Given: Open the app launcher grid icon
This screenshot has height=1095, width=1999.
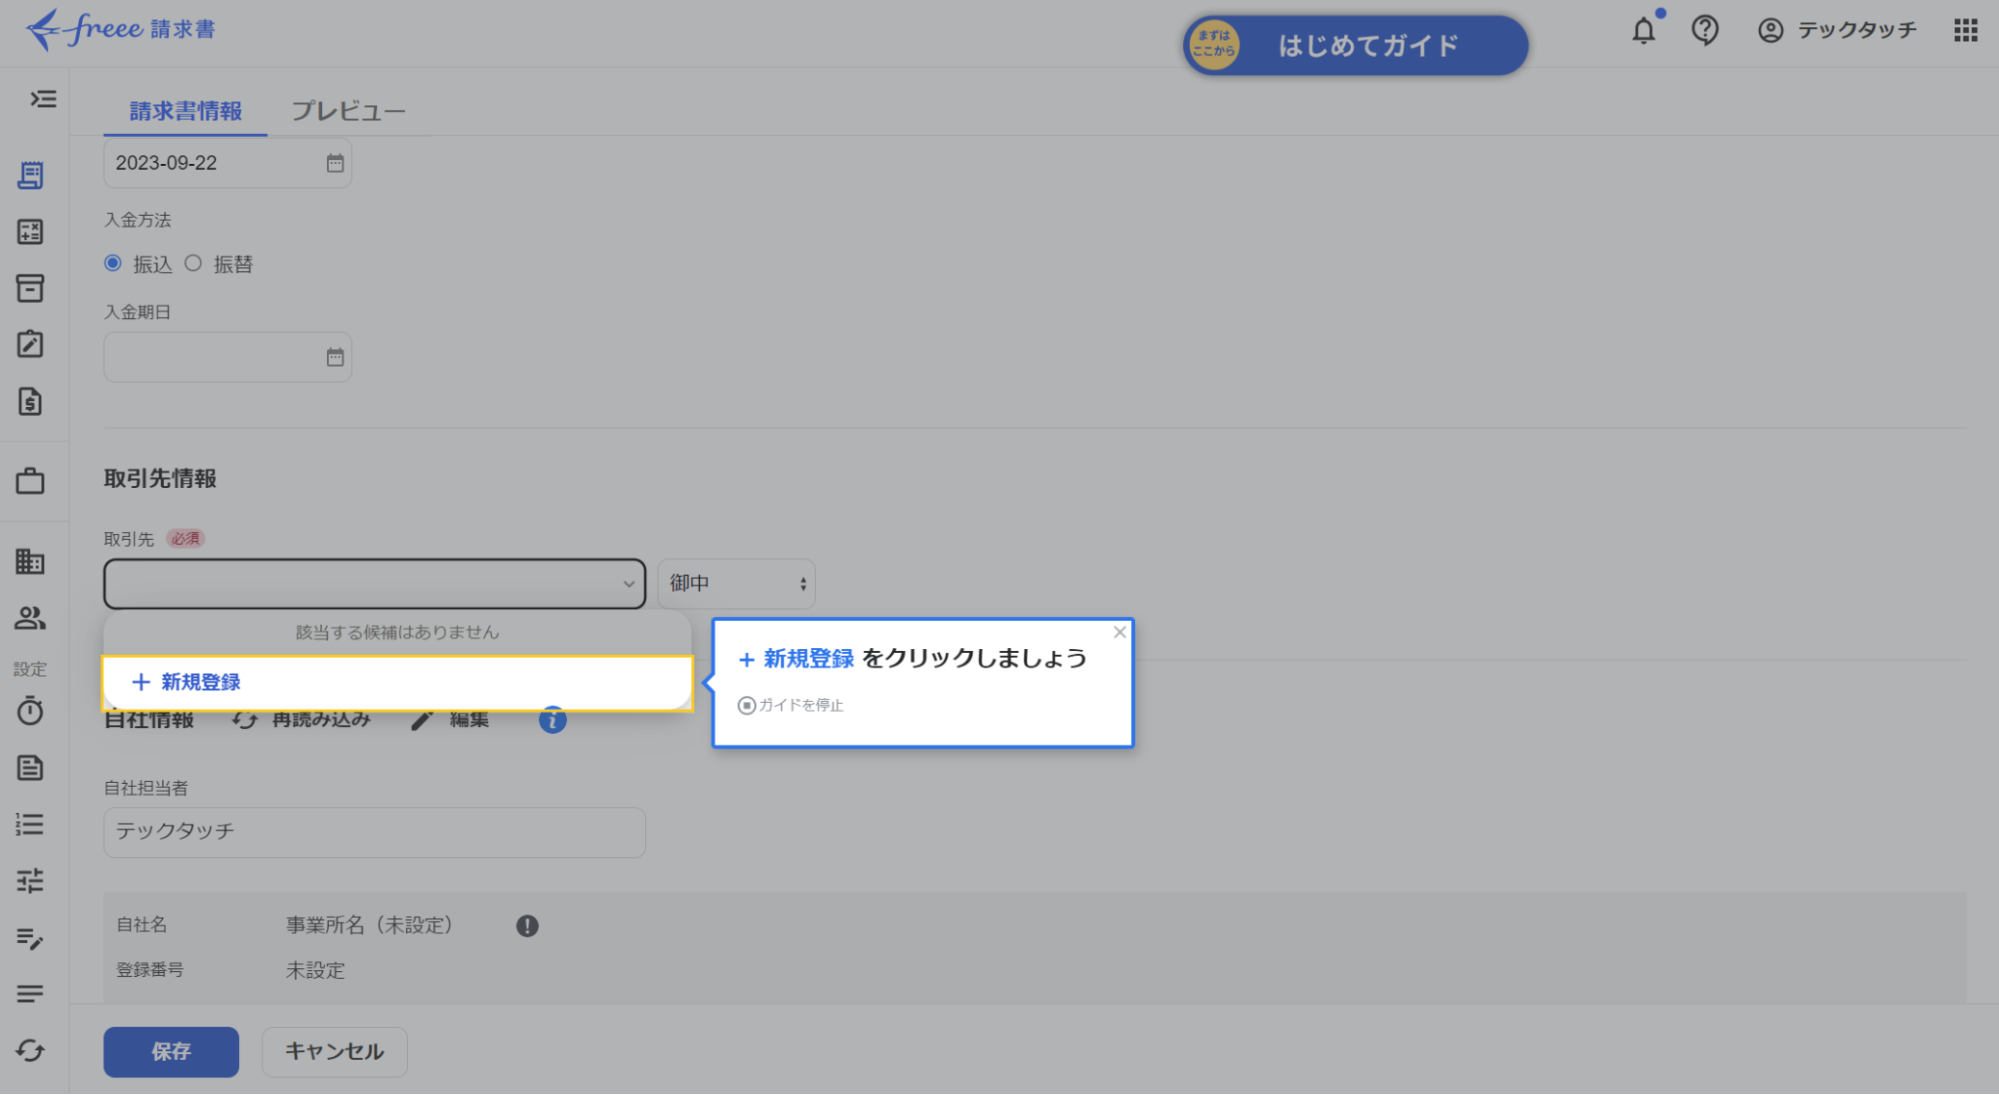Looking at the screenshot, I should 1964,30.
